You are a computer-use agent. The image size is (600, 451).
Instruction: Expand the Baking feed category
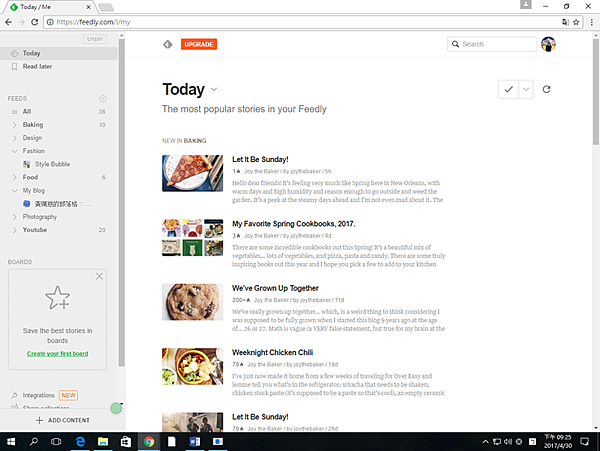[x=15, y=125]
